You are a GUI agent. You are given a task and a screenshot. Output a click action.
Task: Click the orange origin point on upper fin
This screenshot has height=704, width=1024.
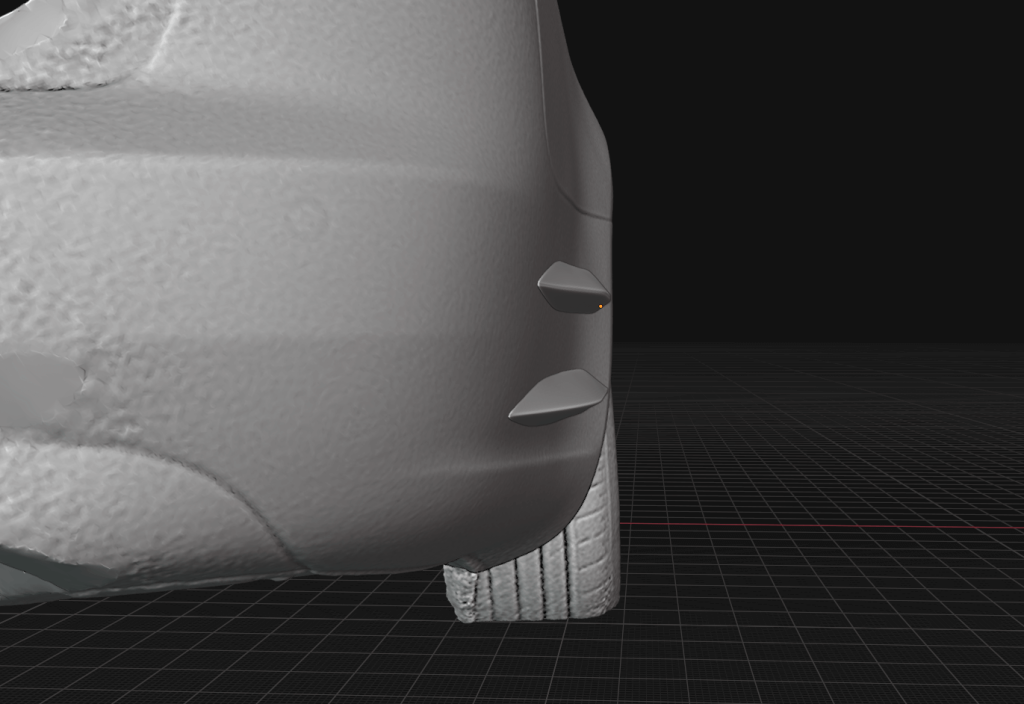click(600, 305)
